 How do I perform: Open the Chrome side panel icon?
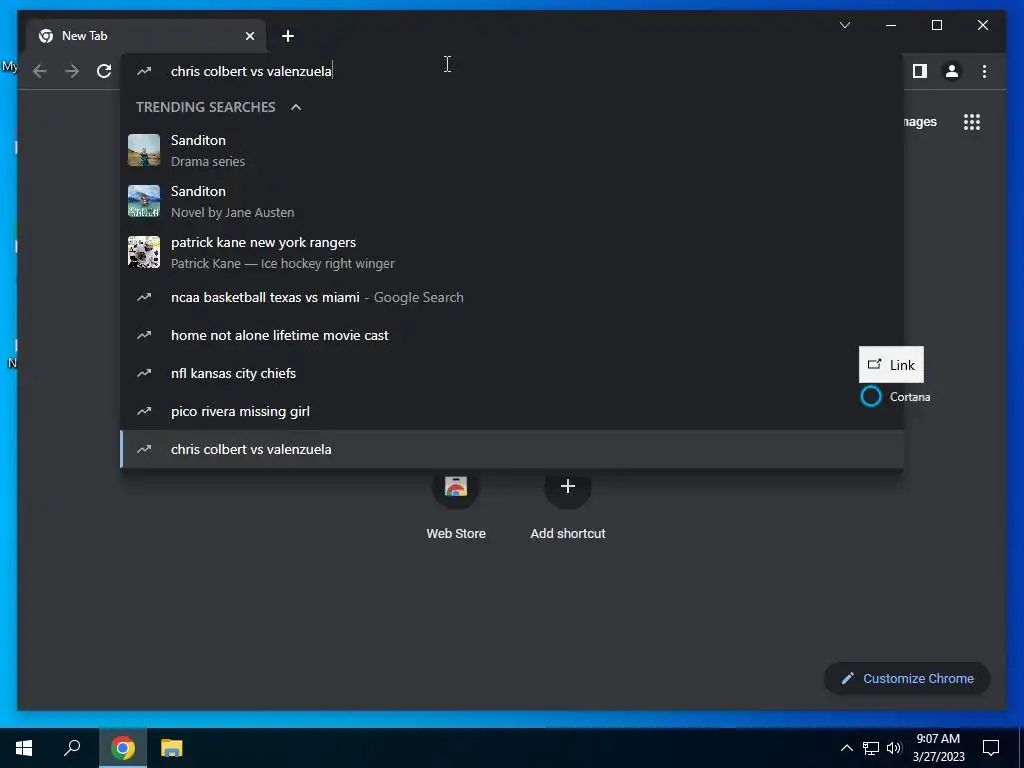920,71
